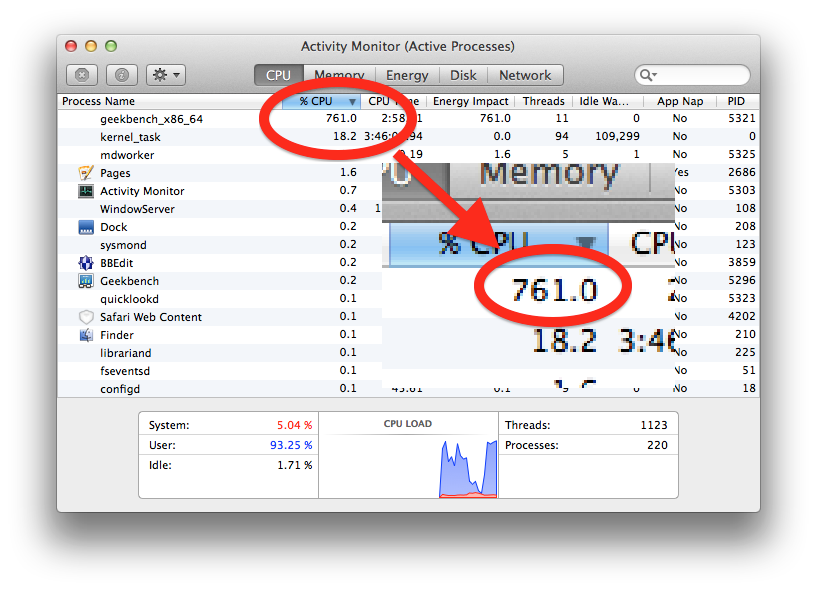Click the System 5.04 % value
Viewport: 817px width, 591px height.
click(x=294, y=425)
